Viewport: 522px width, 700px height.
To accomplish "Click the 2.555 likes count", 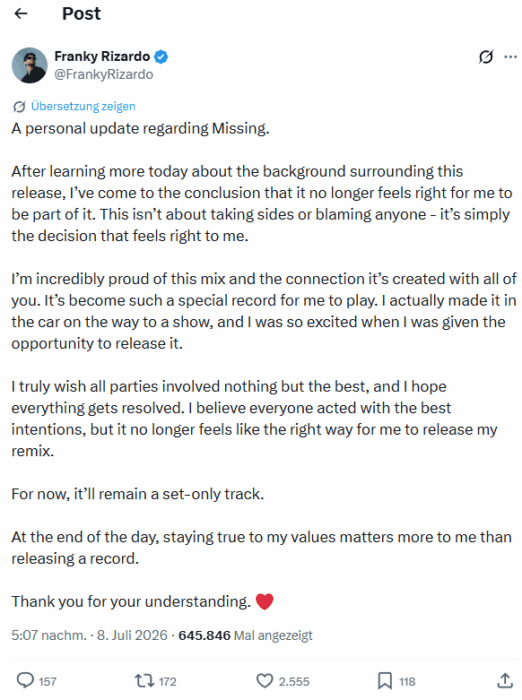I will tap(294, 681).
